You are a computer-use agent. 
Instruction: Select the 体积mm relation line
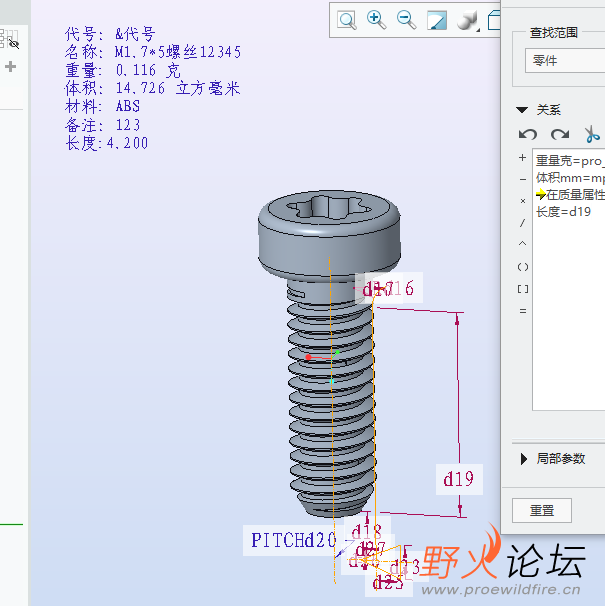pyautogui.click(x=569, y=178)
